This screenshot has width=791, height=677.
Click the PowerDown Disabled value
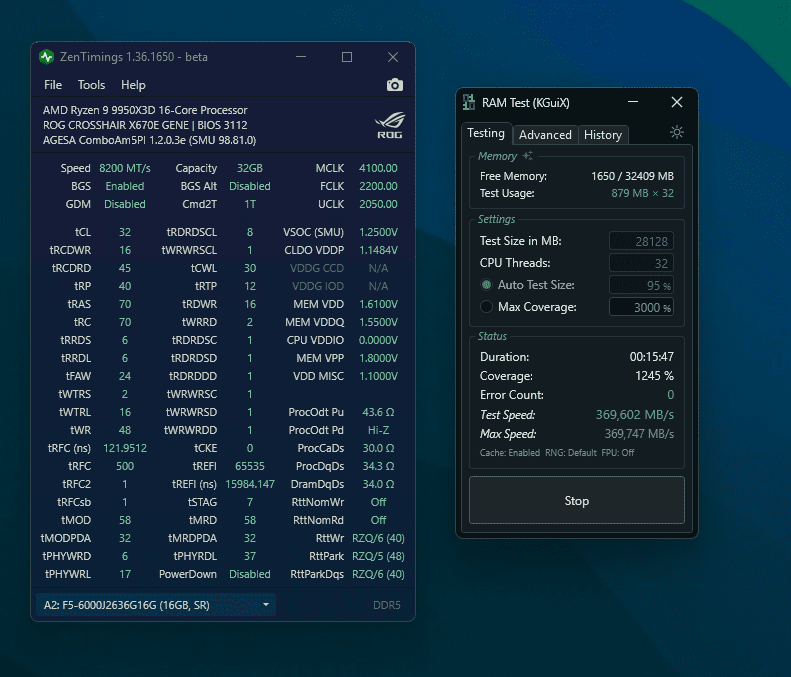(250, 574)
